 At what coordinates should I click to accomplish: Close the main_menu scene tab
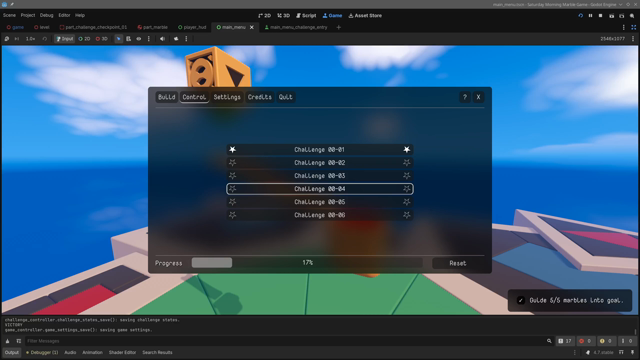pyautogui.click(x=252, y=27)
